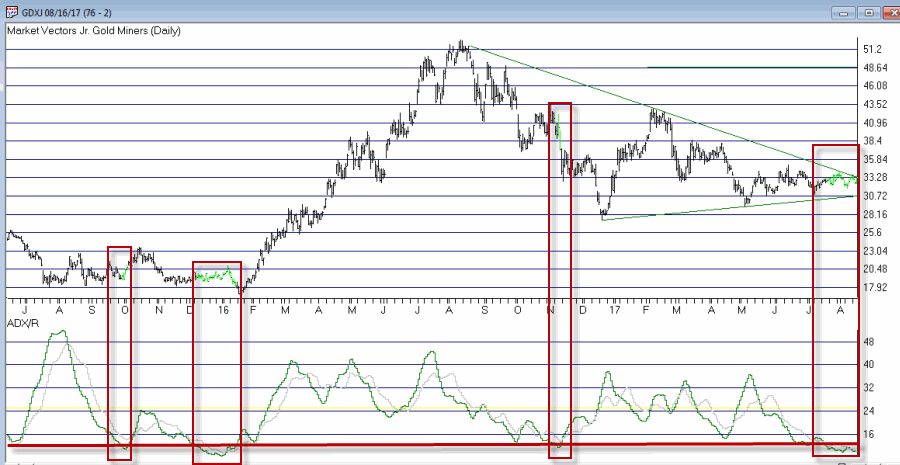Click the chart window icon in title bar
This screenshot has height=465, width=900.
tap(11, 11)
